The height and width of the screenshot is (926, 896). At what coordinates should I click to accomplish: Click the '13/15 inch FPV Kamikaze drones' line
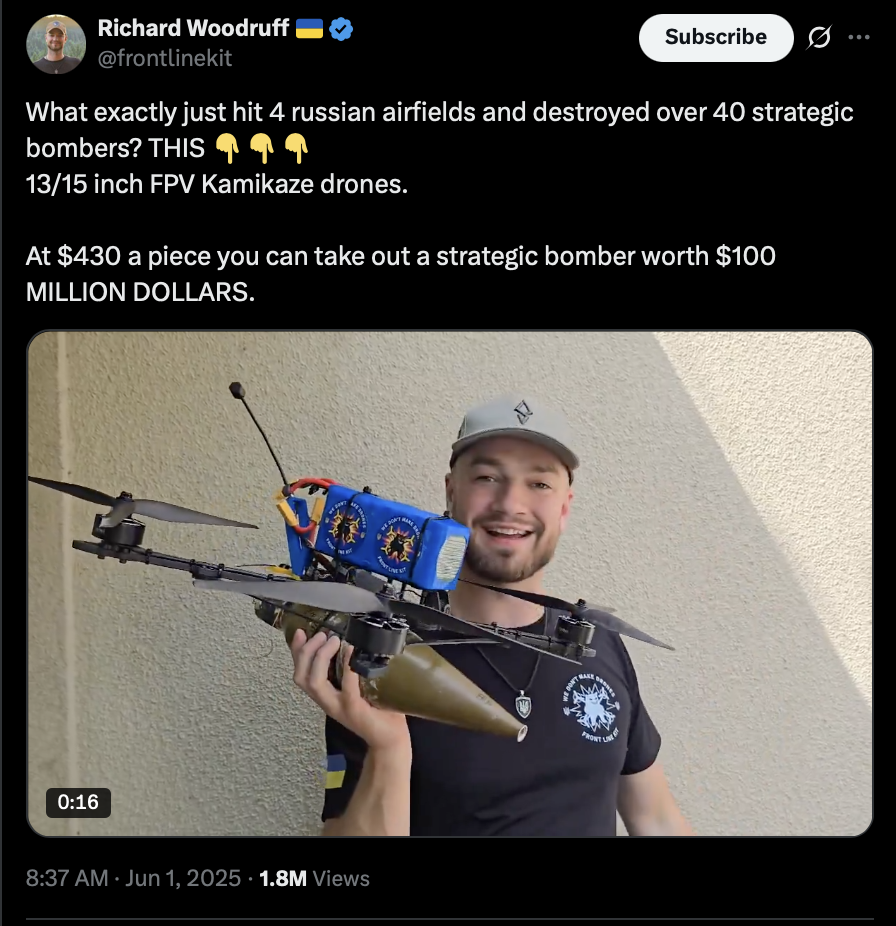(x=217, y=184)
